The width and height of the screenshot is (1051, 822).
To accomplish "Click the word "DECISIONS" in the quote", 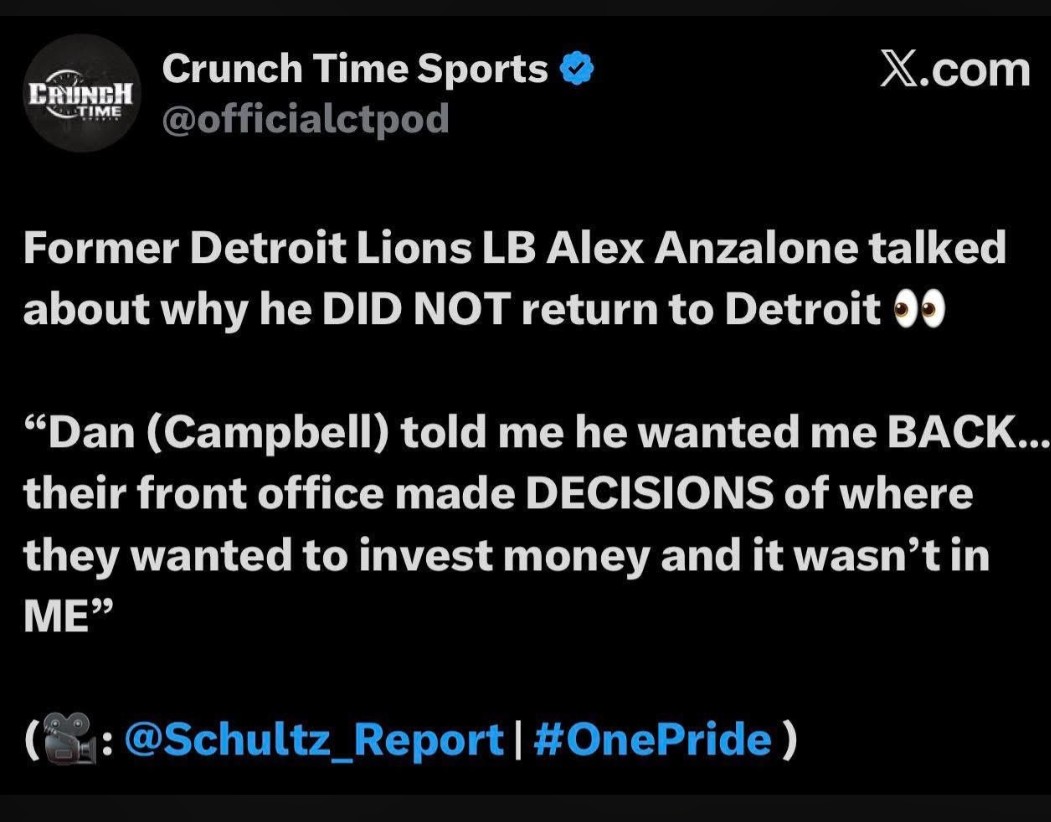I will click(649, 494).
